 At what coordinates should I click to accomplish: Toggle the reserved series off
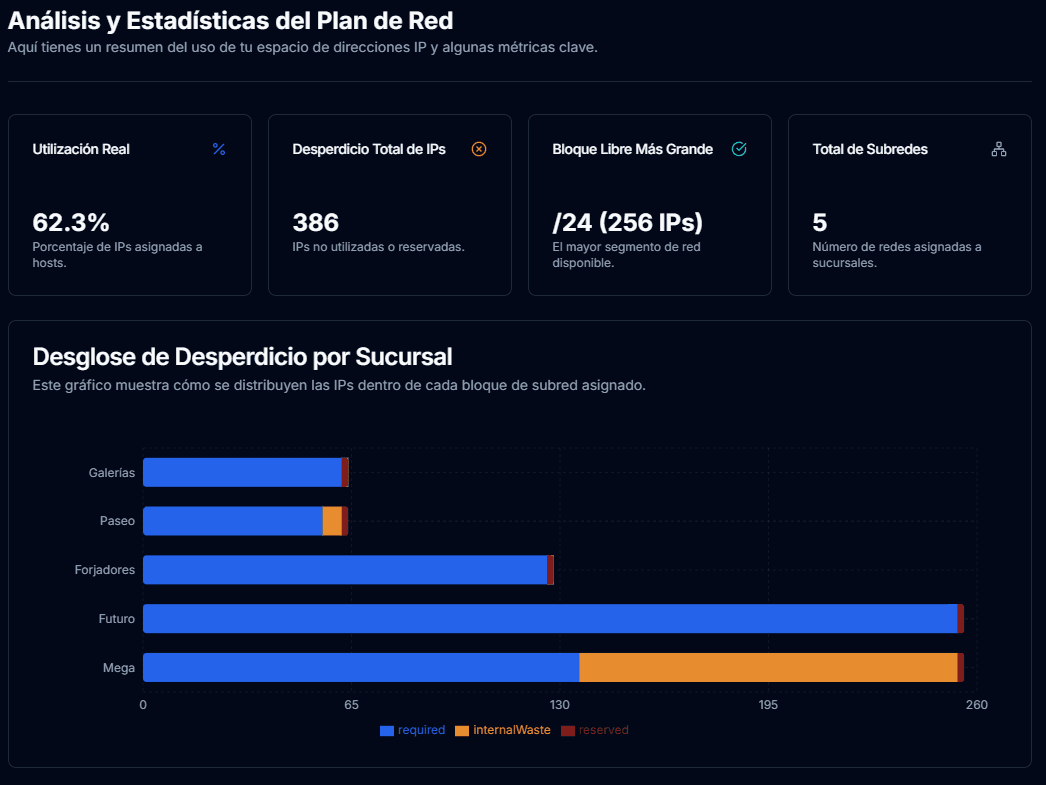[592, 730]
